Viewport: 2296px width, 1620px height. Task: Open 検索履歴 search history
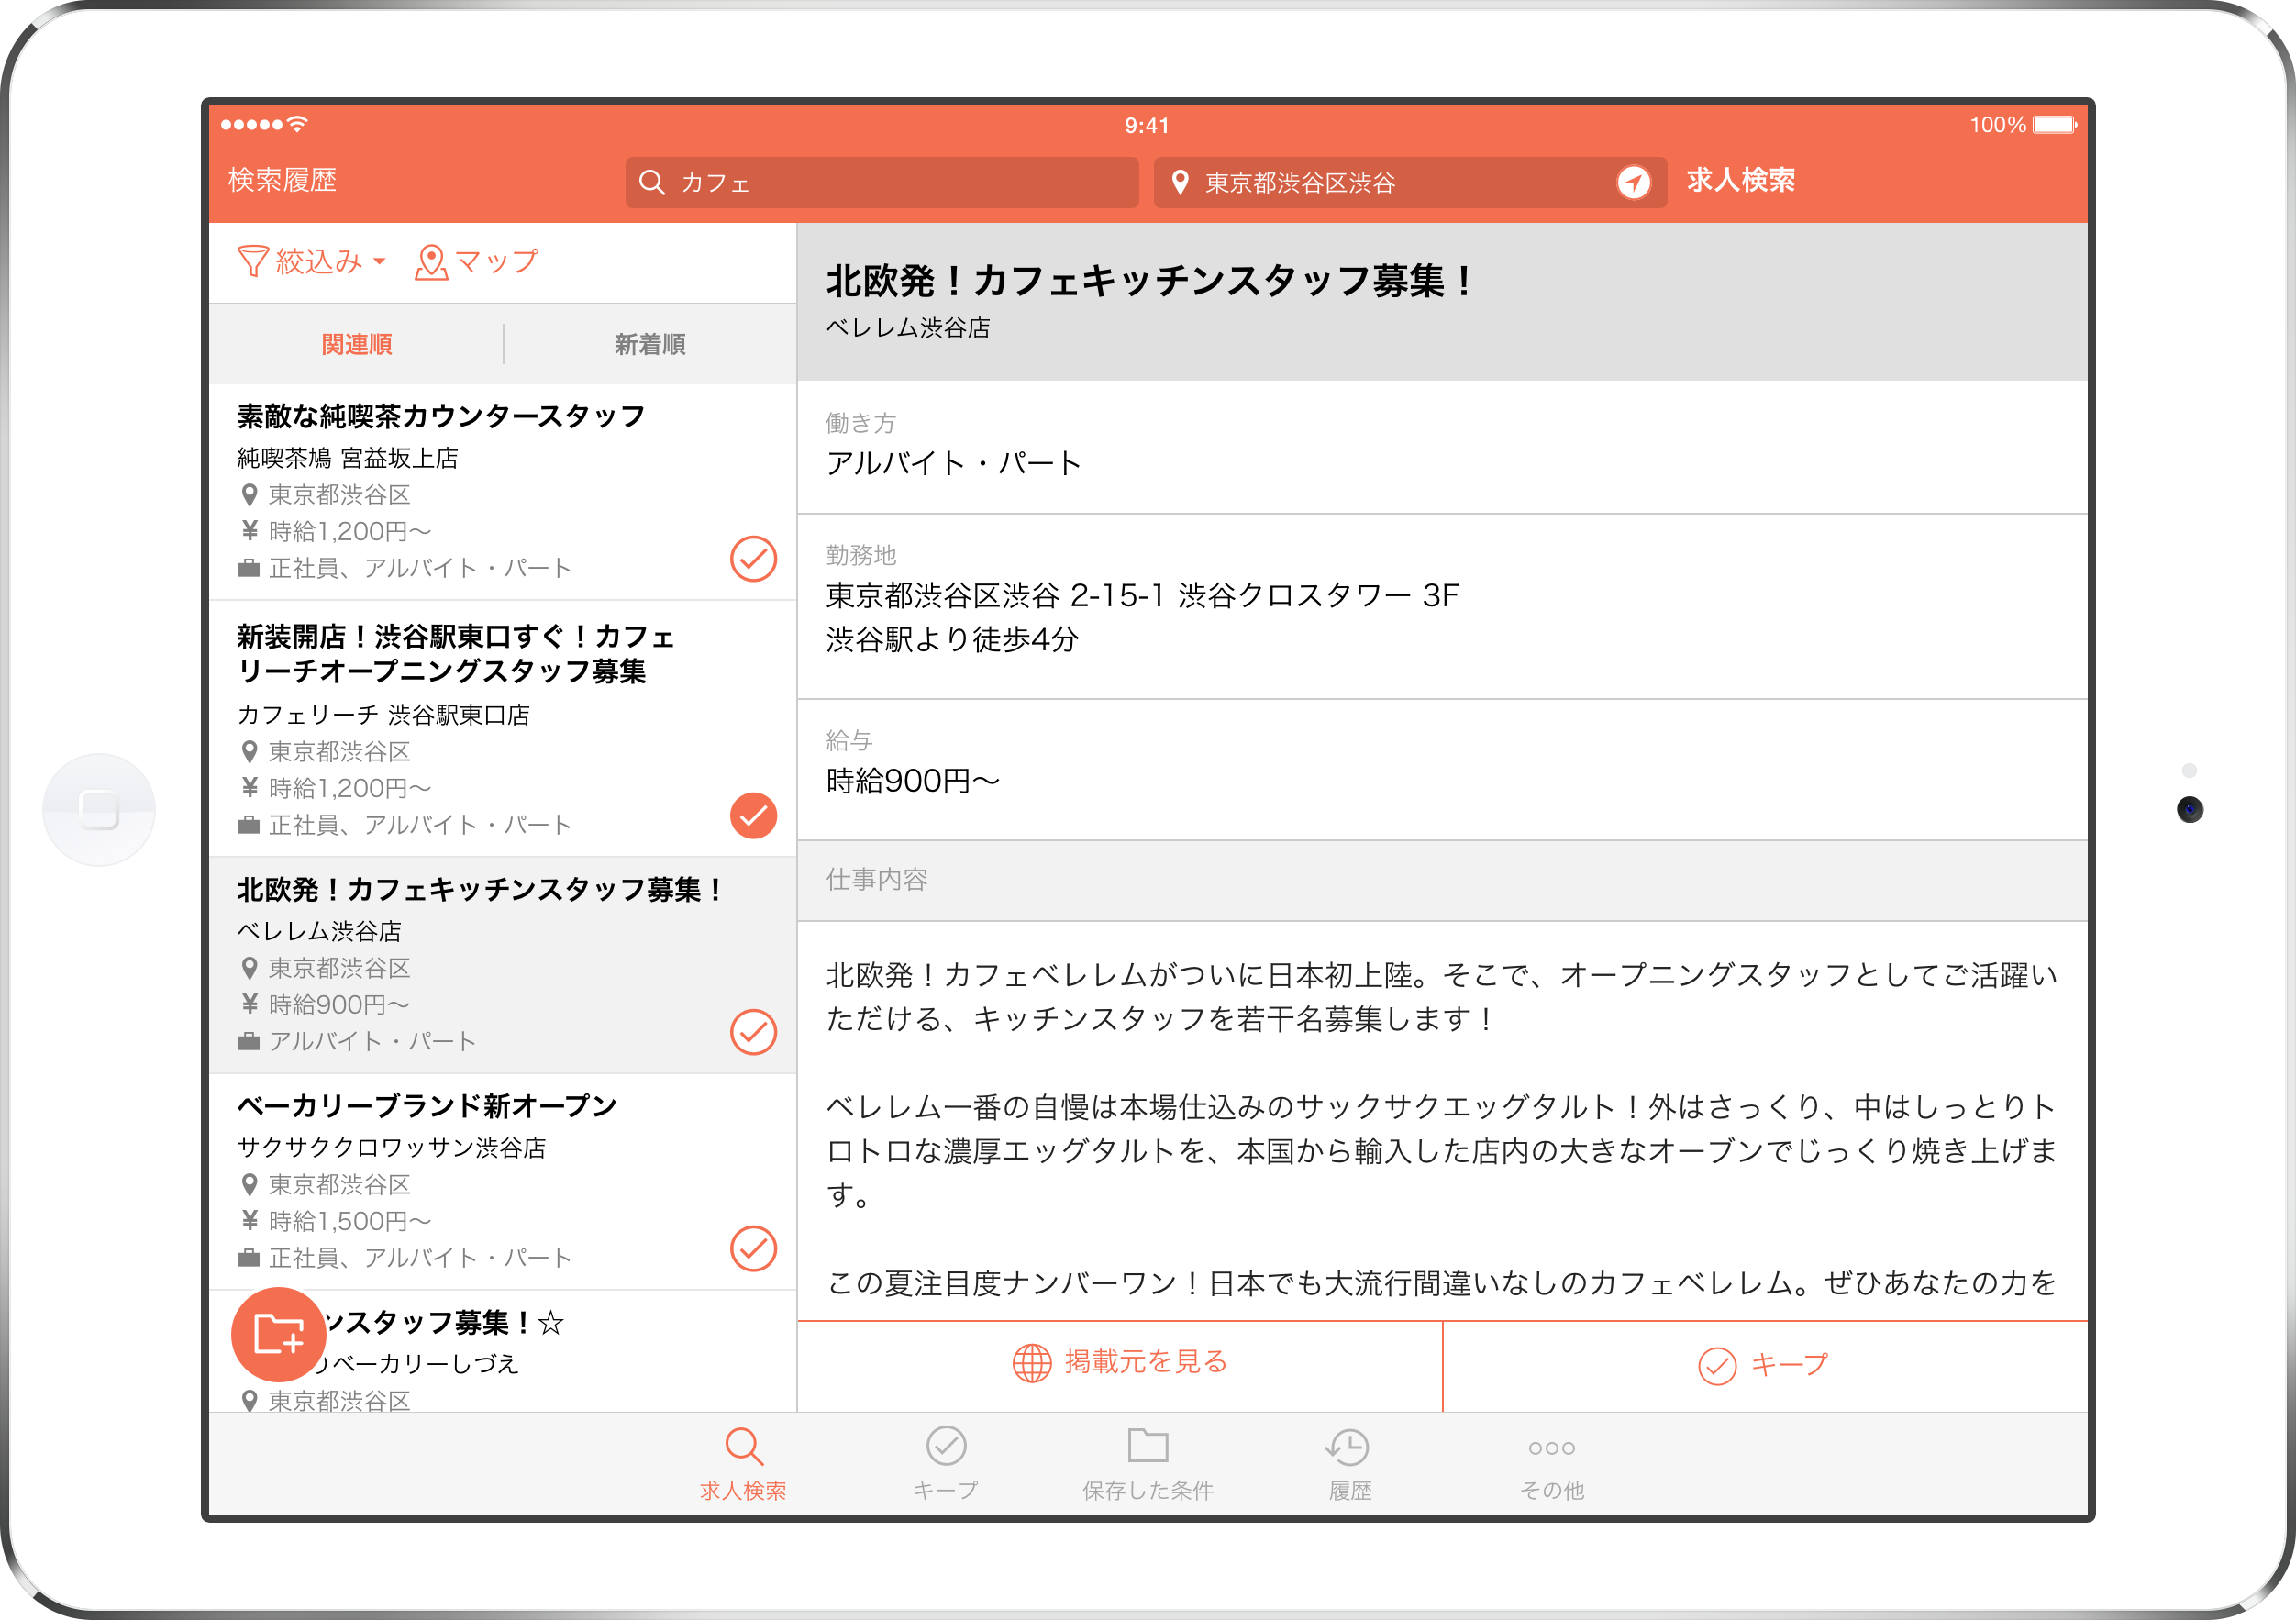[x=282, y=180]
